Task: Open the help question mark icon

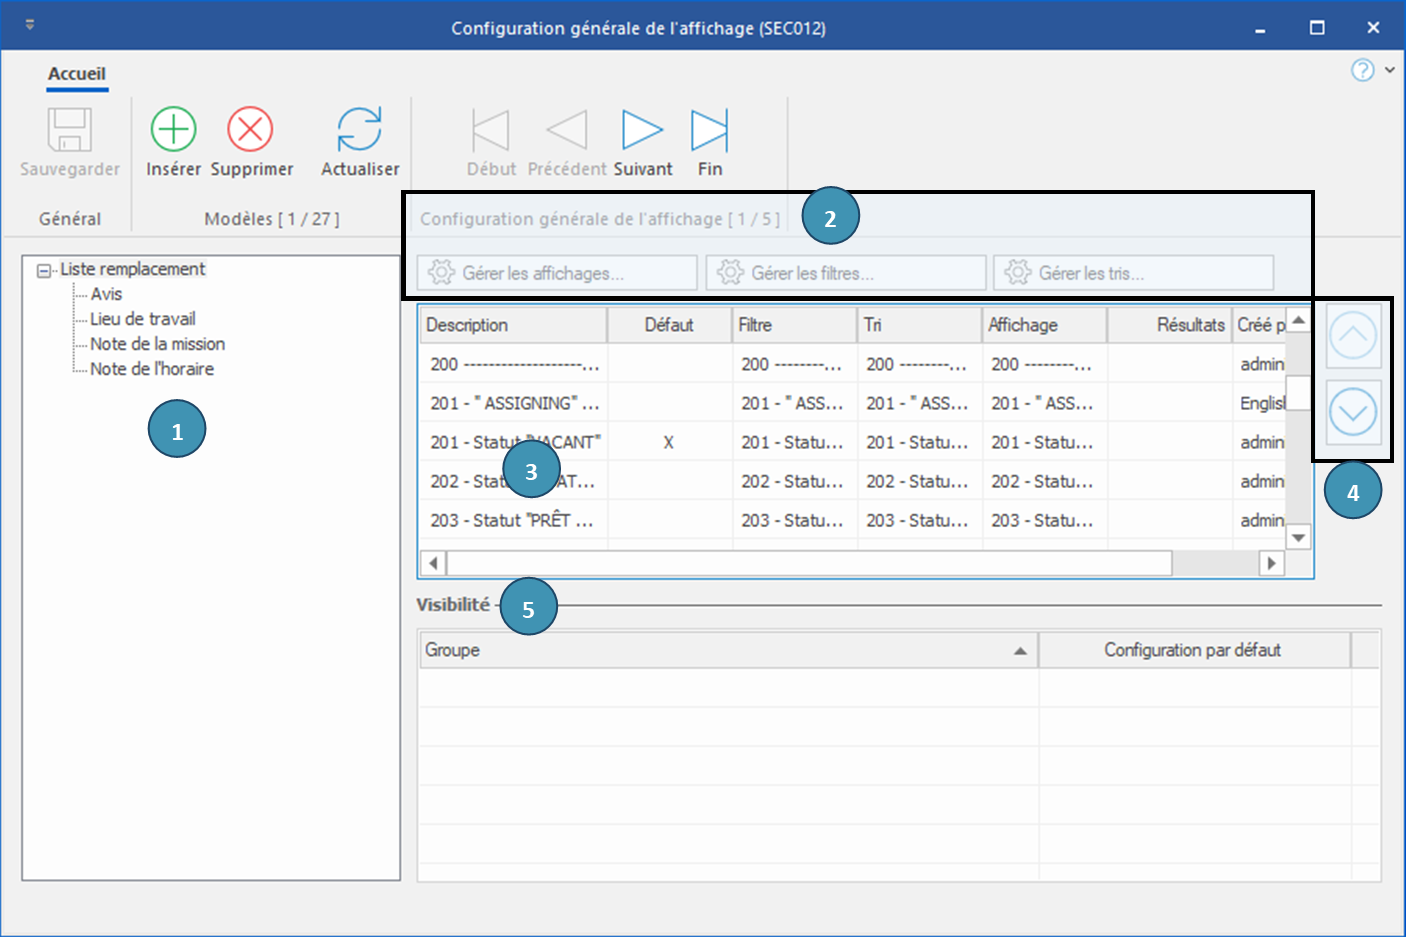Action: point(1362,70)
